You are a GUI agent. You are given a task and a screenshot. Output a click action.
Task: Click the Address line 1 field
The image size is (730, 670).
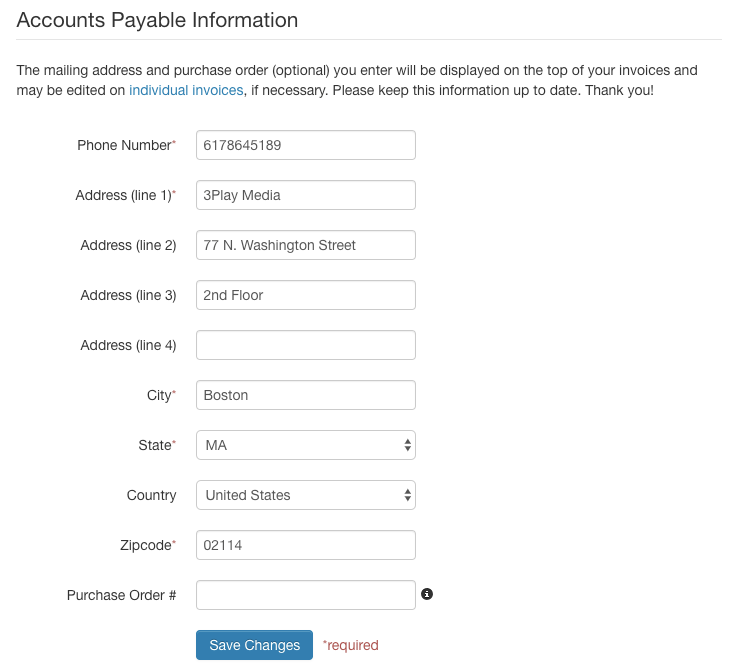coord(305,195)
